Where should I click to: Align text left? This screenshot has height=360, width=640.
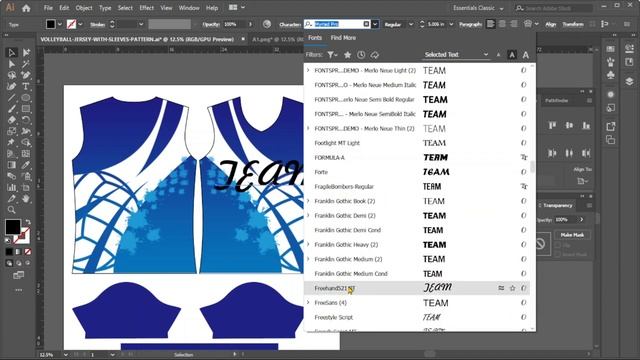pyautogui.click(x=491, y=24)
